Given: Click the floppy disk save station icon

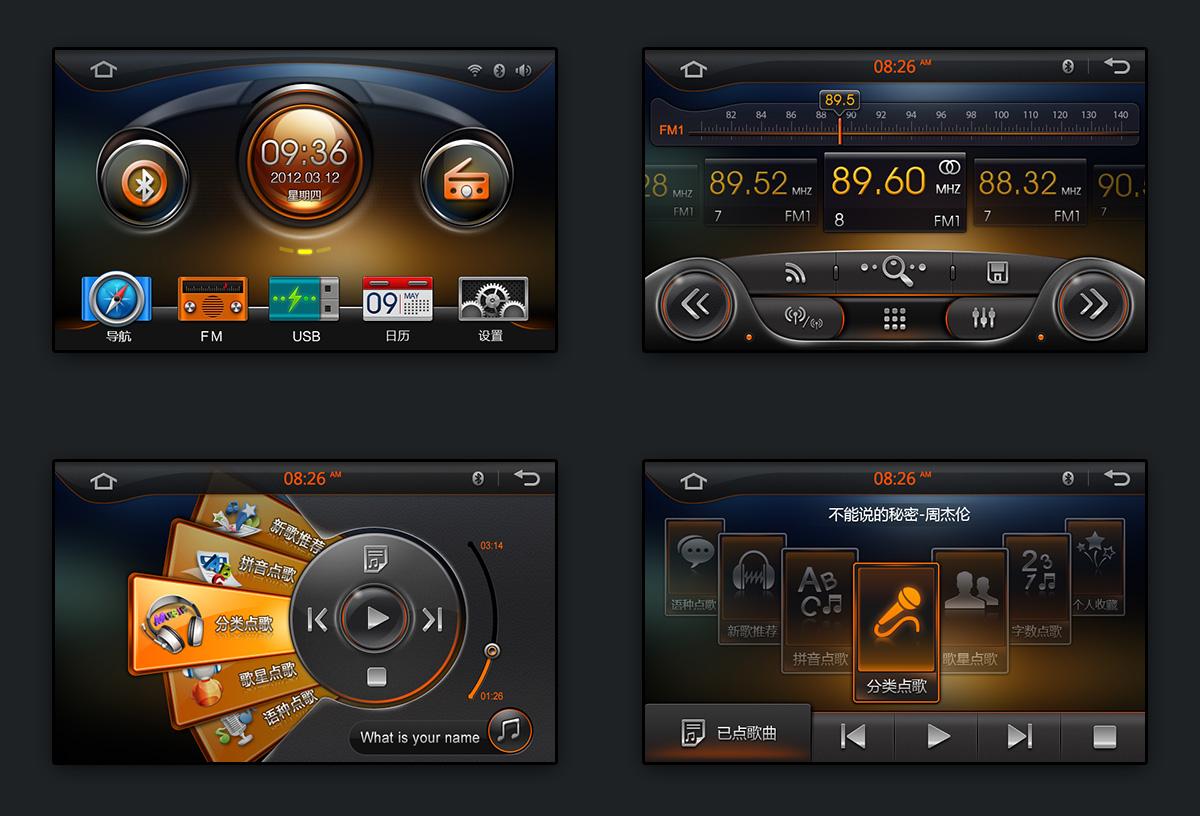Looking at the screenshot, I should tap(996, 272).
